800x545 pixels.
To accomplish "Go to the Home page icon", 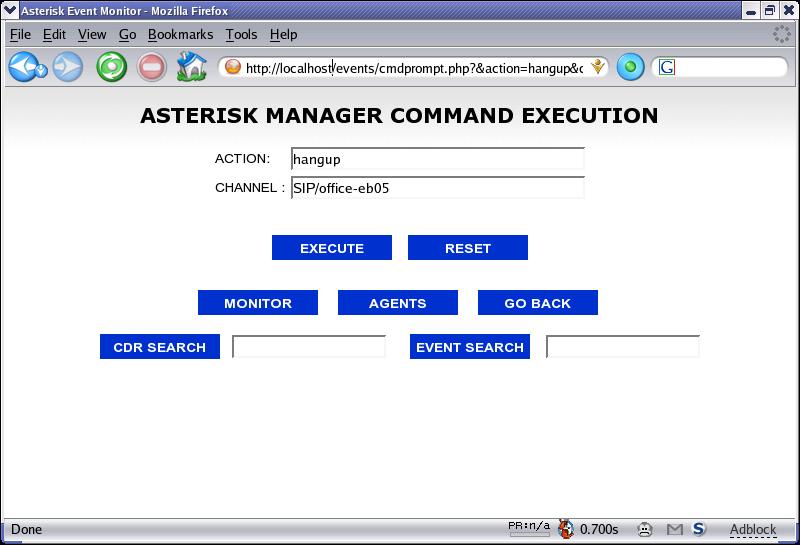I will [190, 67].
